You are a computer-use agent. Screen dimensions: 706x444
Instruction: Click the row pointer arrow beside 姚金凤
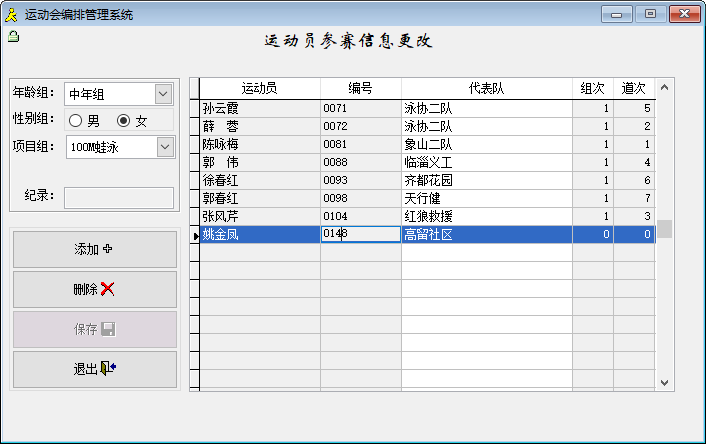[x=195, y=235]
